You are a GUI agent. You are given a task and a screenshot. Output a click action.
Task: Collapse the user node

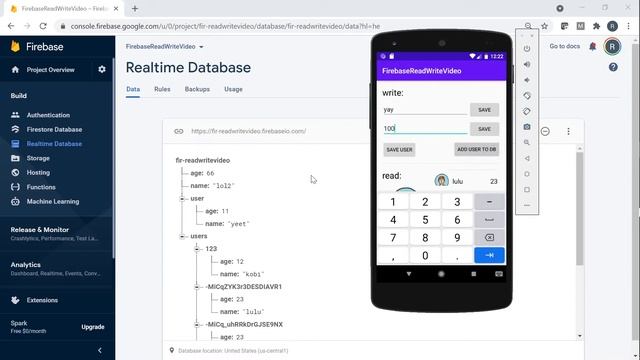[182, 199]
